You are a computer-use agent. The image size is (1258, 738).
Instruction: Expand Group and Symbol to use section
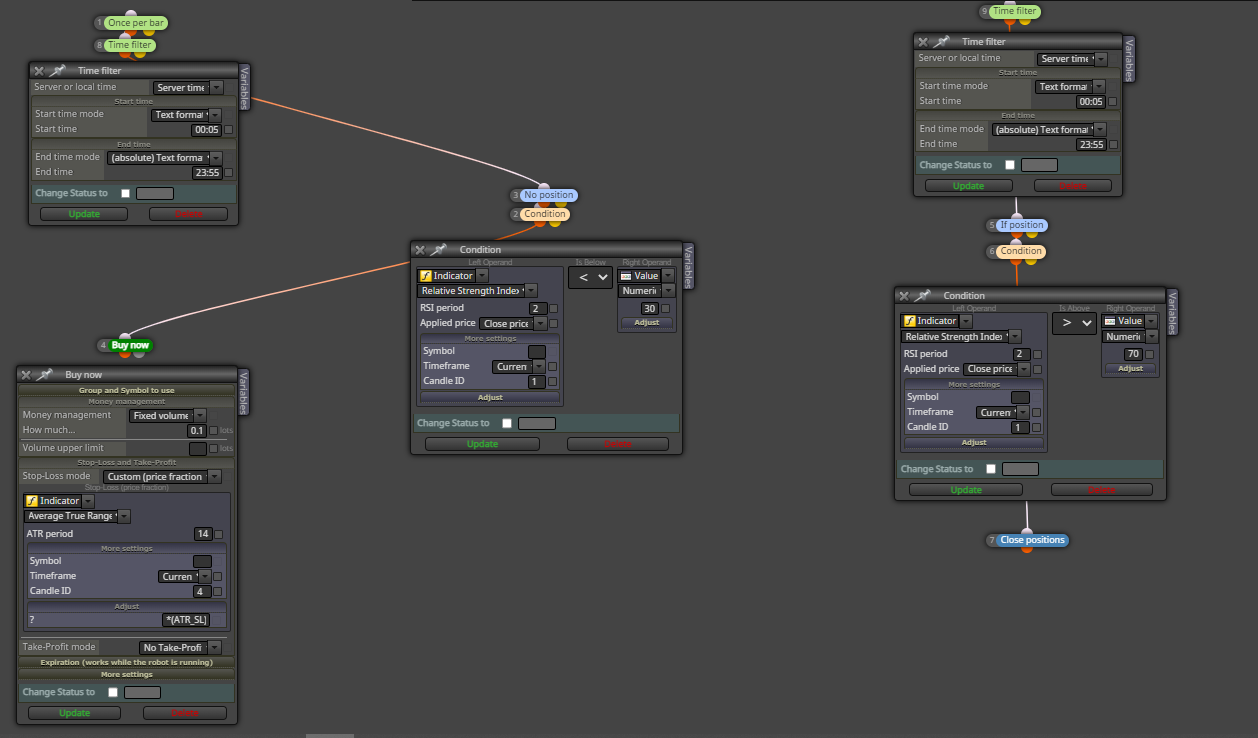coord(126,390)
